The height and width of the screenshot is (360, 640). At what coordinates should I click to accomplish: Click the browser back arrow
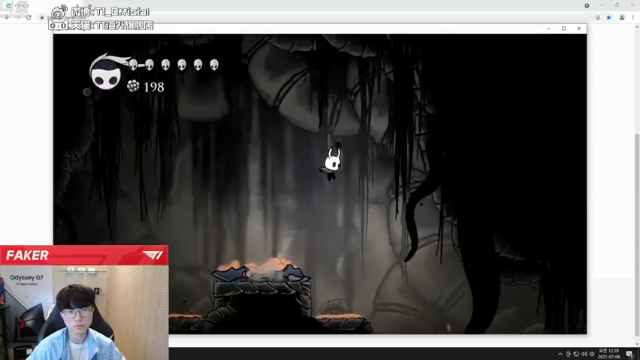point(7,18)
